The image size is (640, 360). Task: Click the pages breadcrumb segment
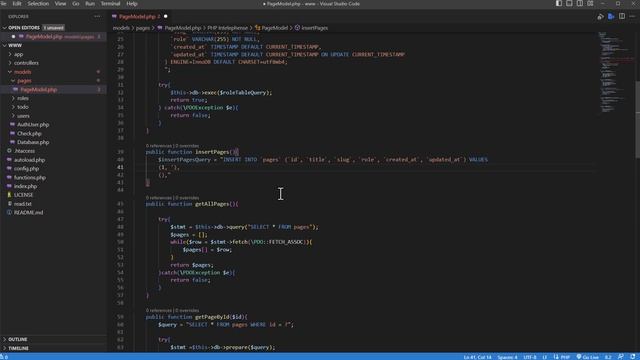[x=143, y=28]
